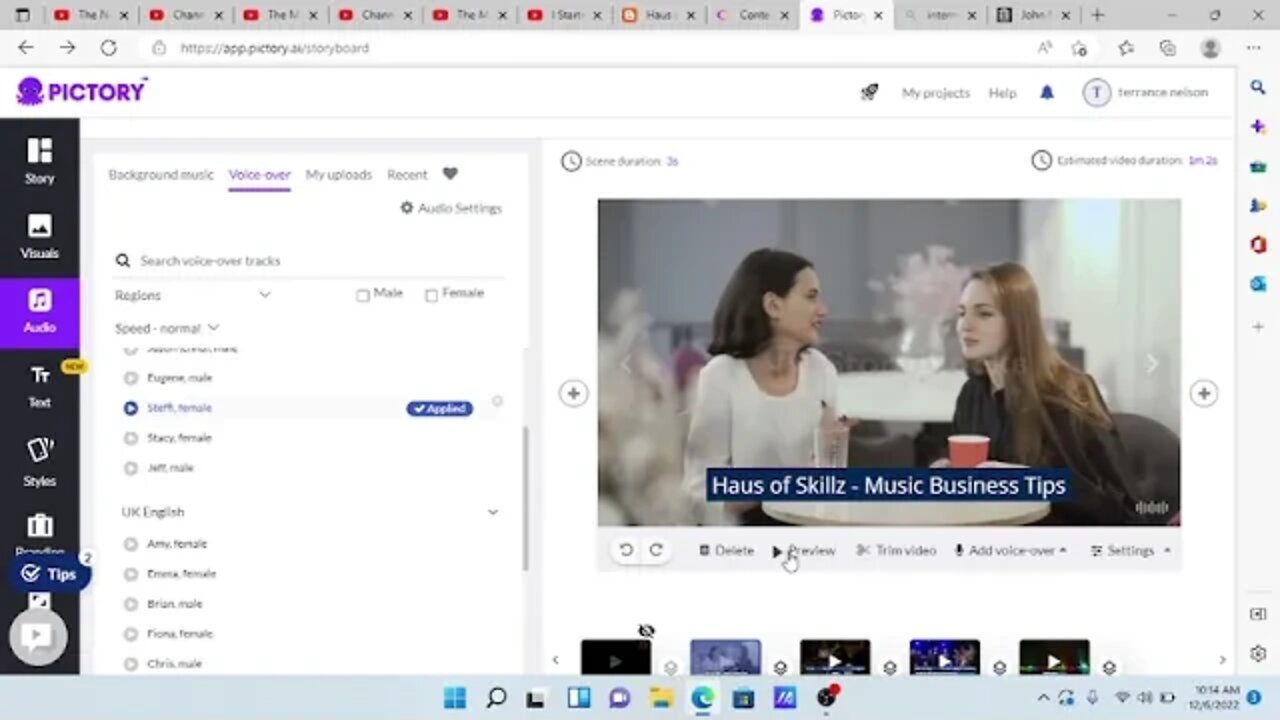The width and height of the screenshot is (1280, 720).
Task: Open the Text section in sidebar
Action: pos(39,385)
